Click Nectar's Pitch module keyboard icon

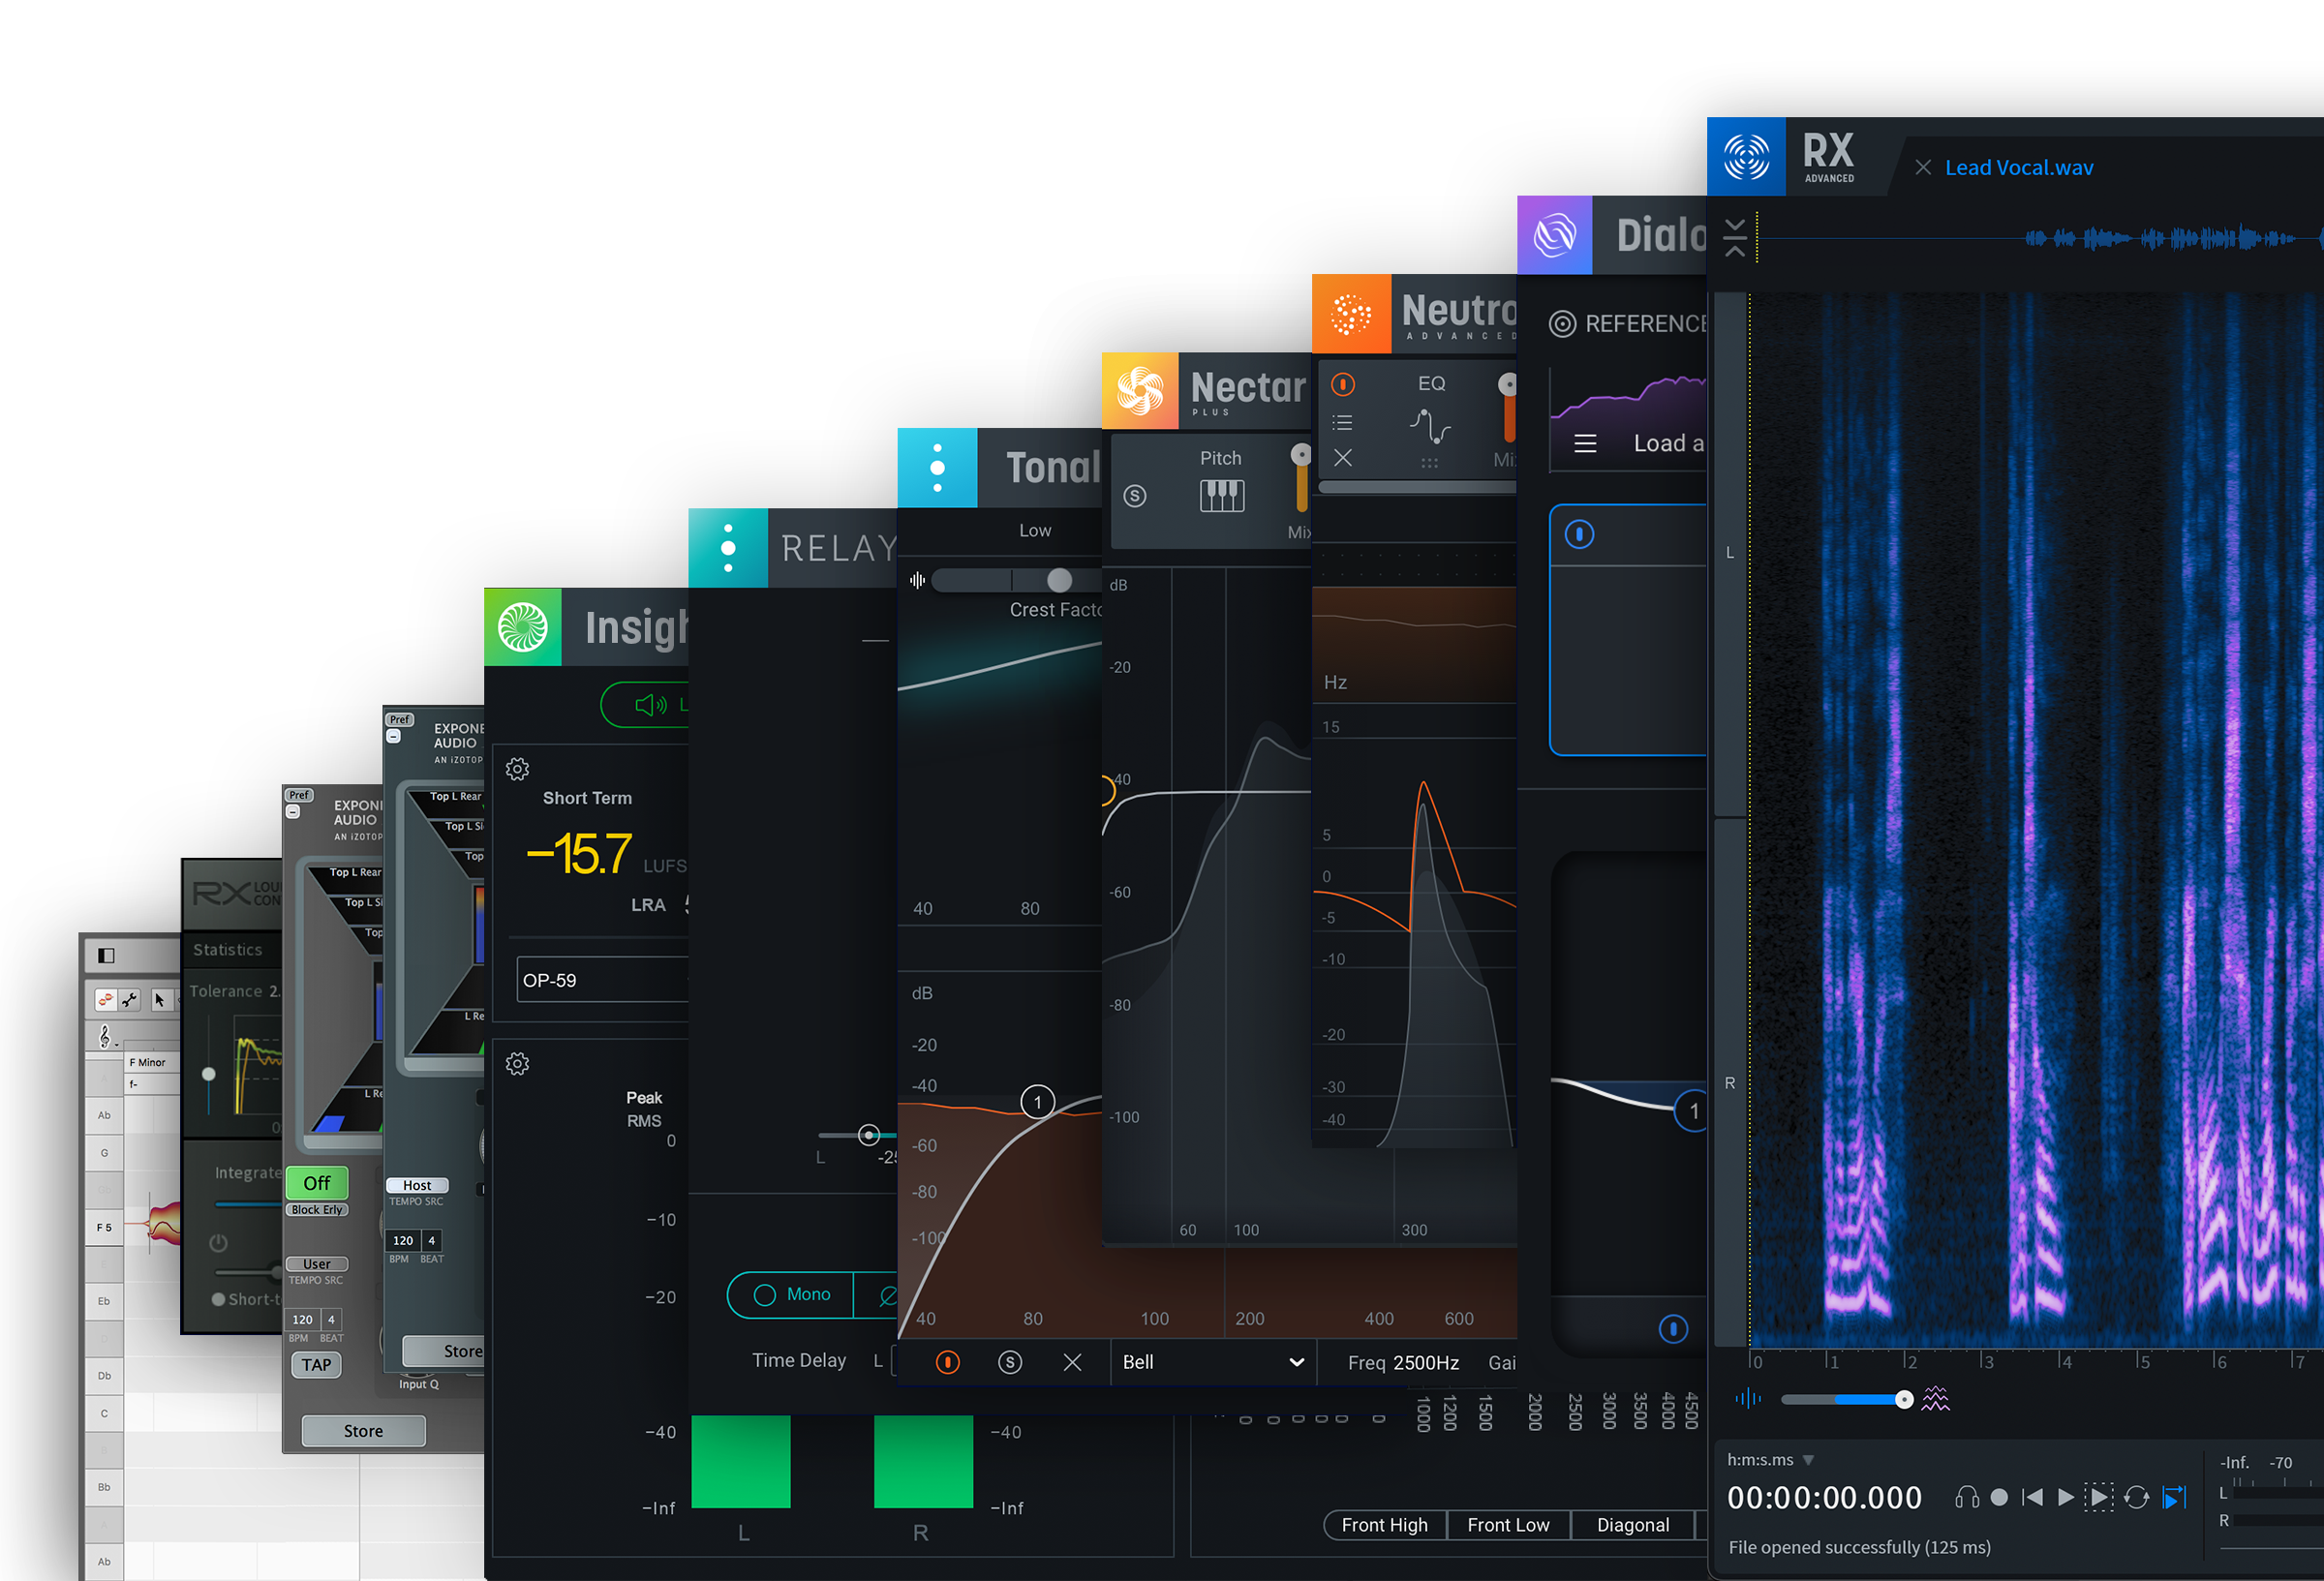1221,495
